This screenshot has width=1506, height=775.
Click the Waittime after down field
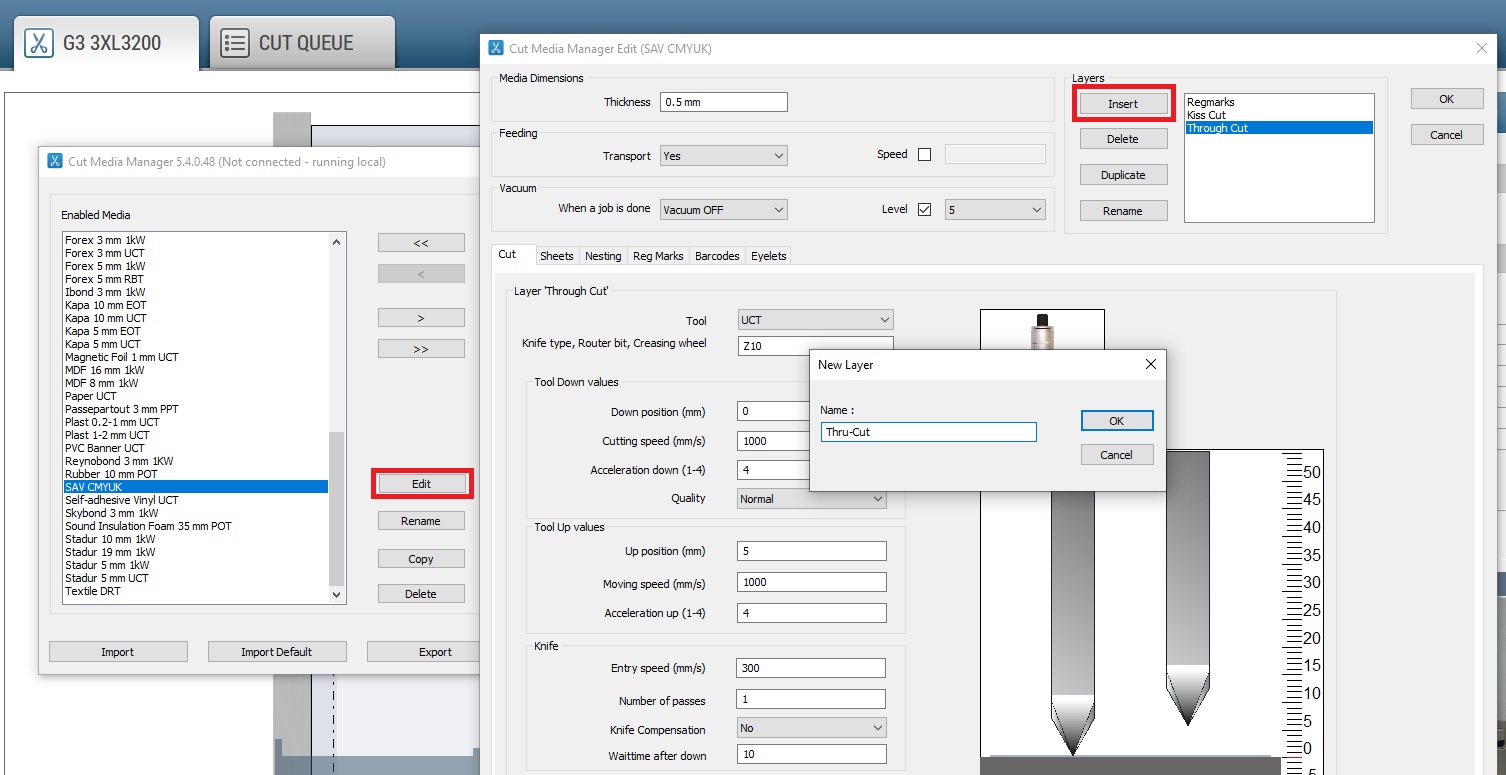pos(811,755)
